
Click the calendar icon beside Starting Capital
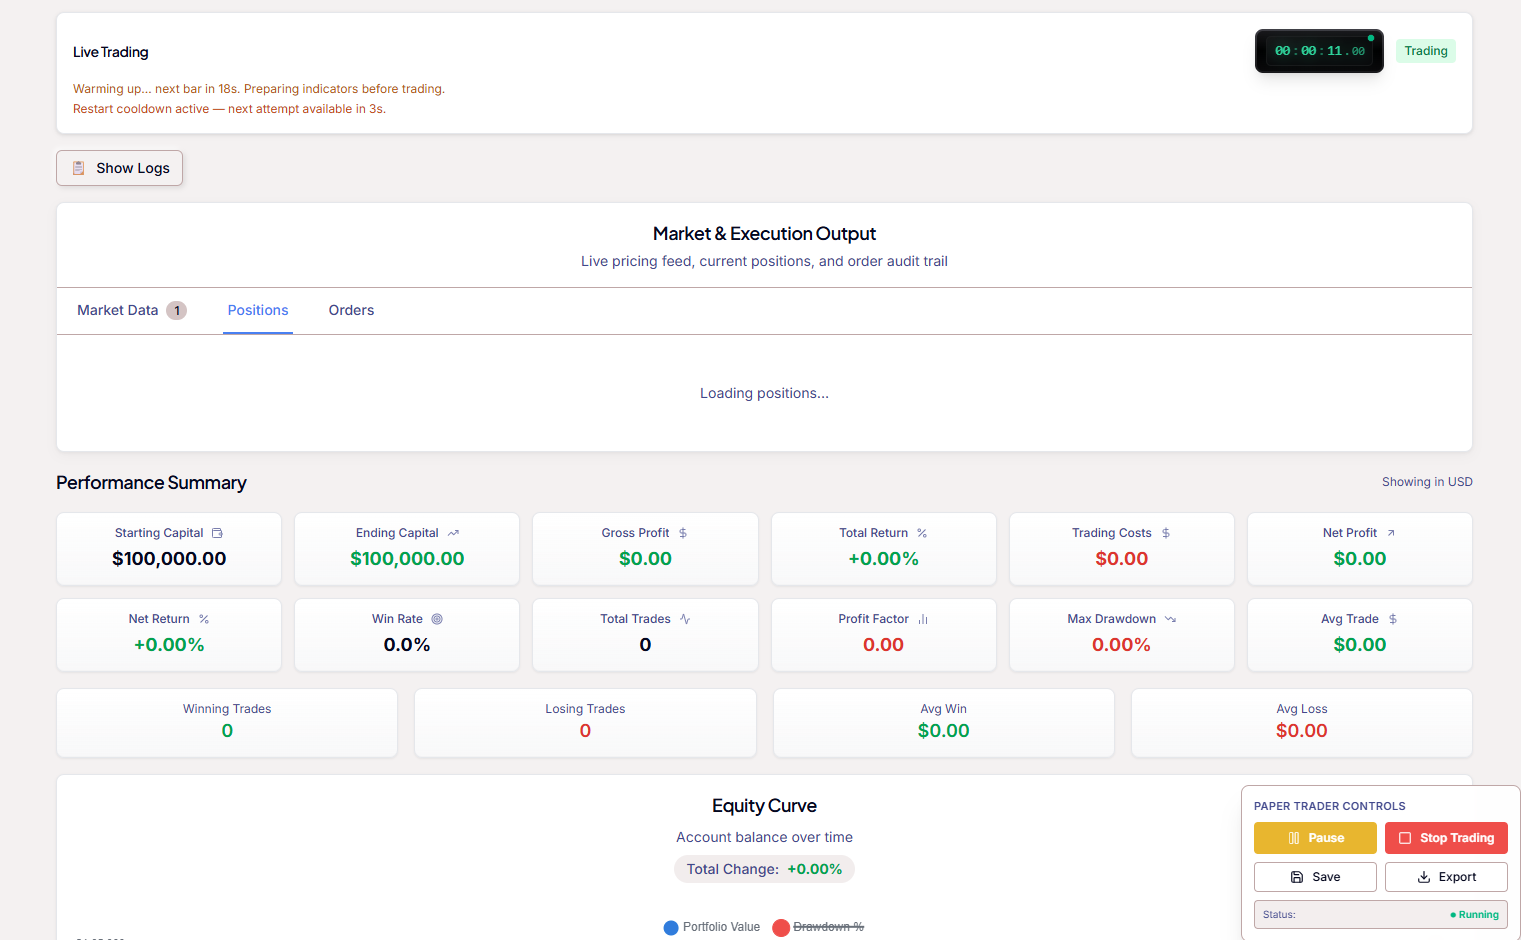tap(217, 533)
